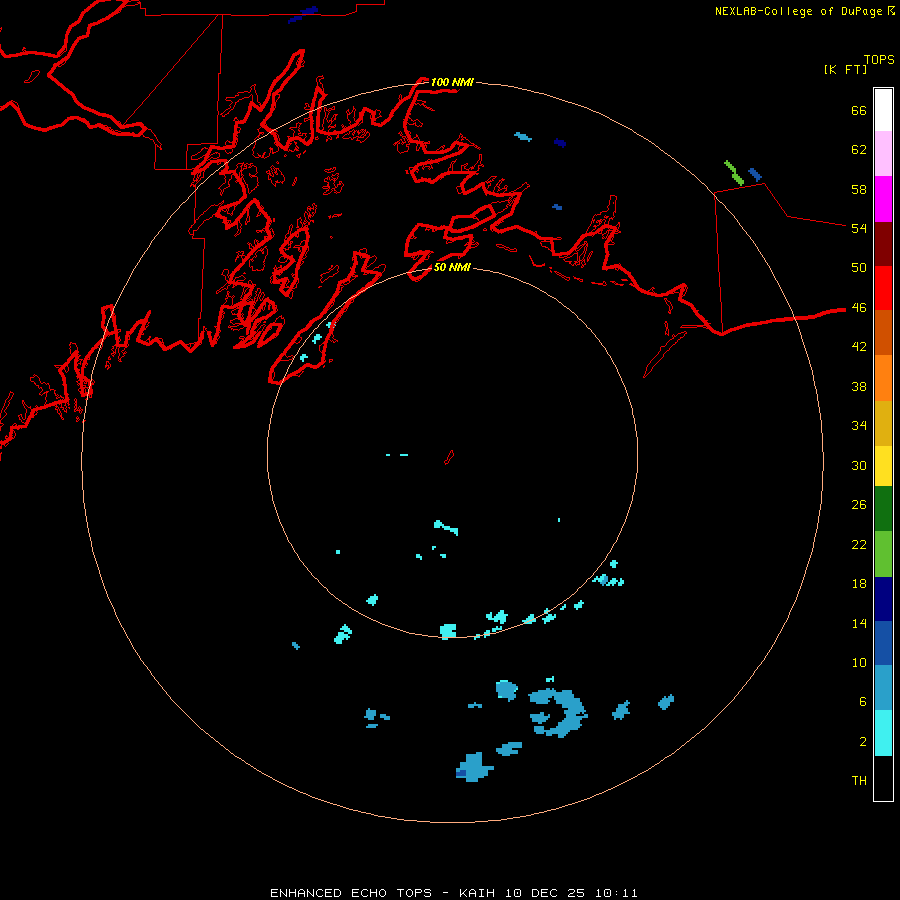The width and height of the screenshot is (900, 900).
Task: Click the legend value "38"
Action: pos(859,386)
